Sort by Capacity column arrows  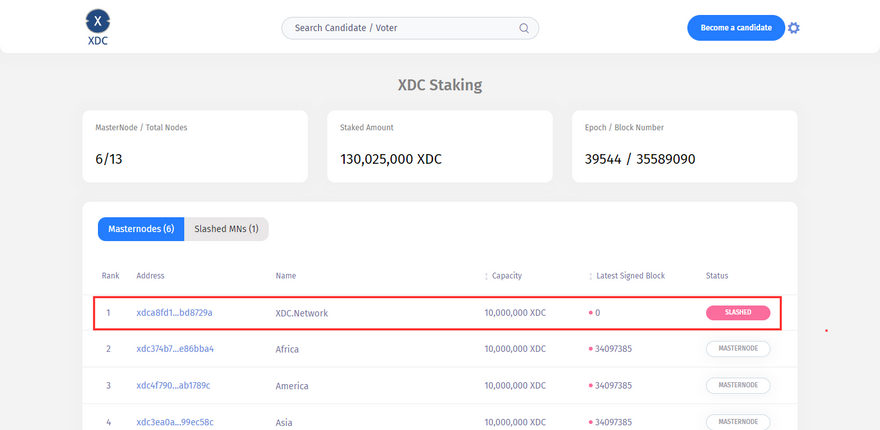point(486,276)
